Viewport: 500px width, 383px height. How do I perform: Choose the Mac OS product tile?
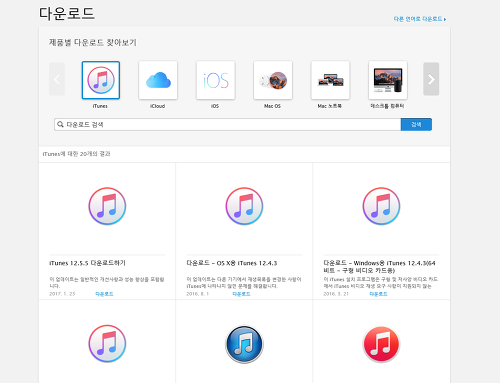coord(273,80)
